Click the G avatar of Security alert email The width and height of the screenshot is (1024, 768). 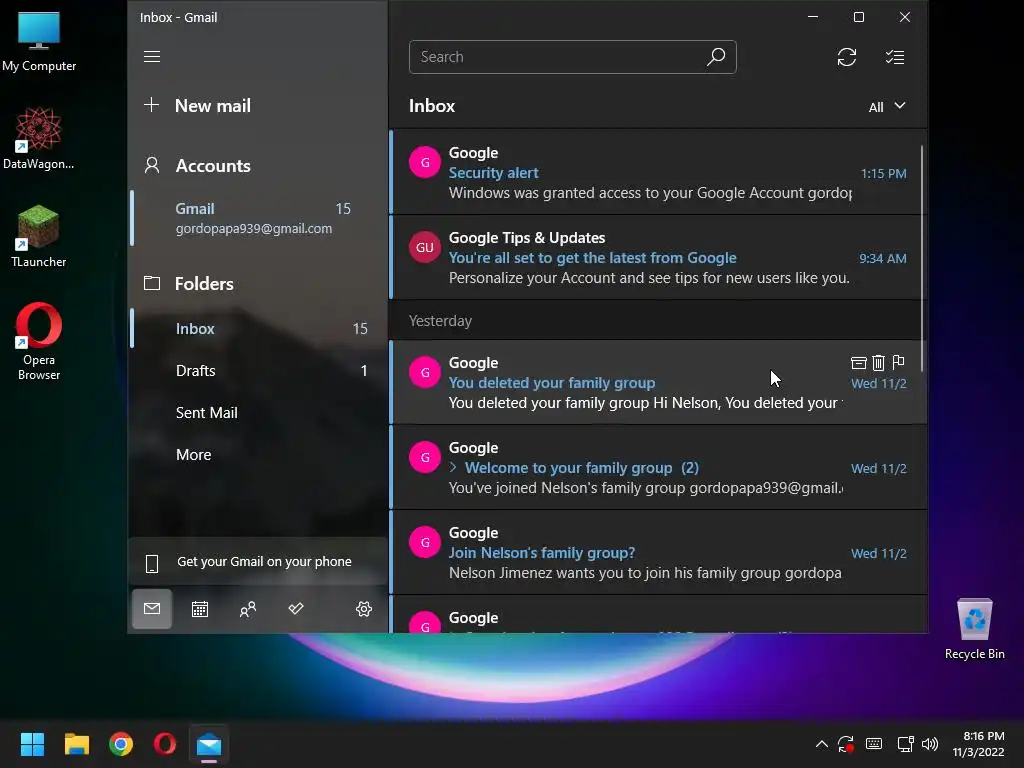pyautogui.click(x=424, y=162)
